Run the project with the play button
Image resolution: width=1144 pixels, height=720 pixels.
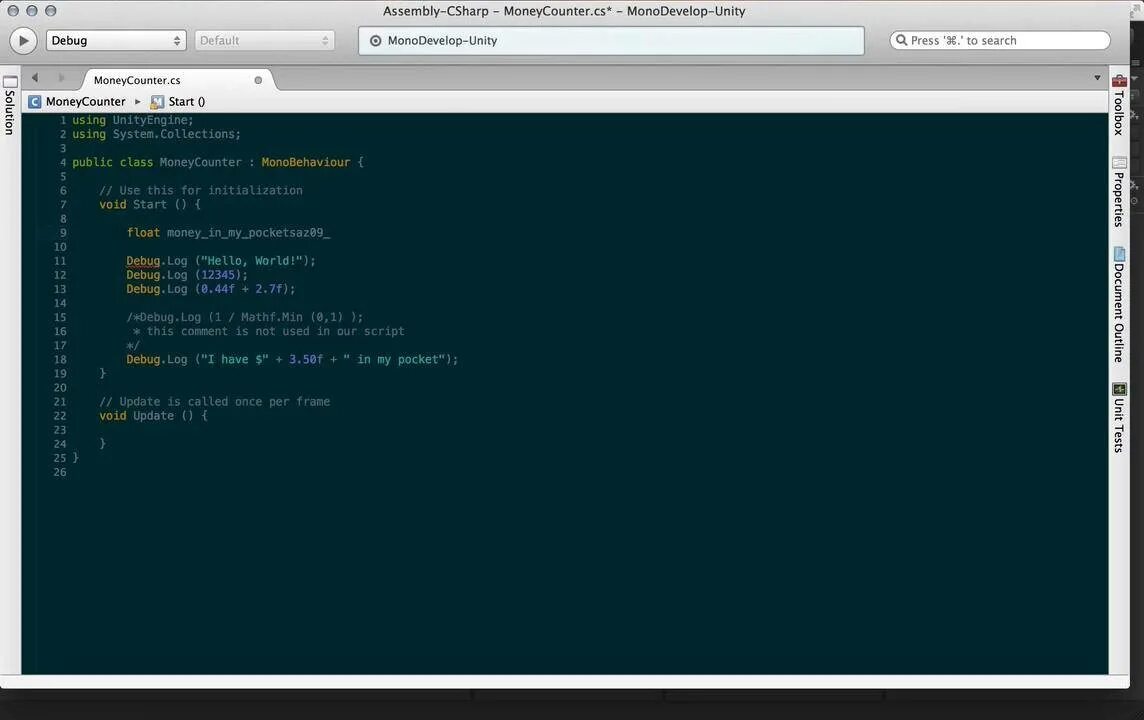pos(23,41)
